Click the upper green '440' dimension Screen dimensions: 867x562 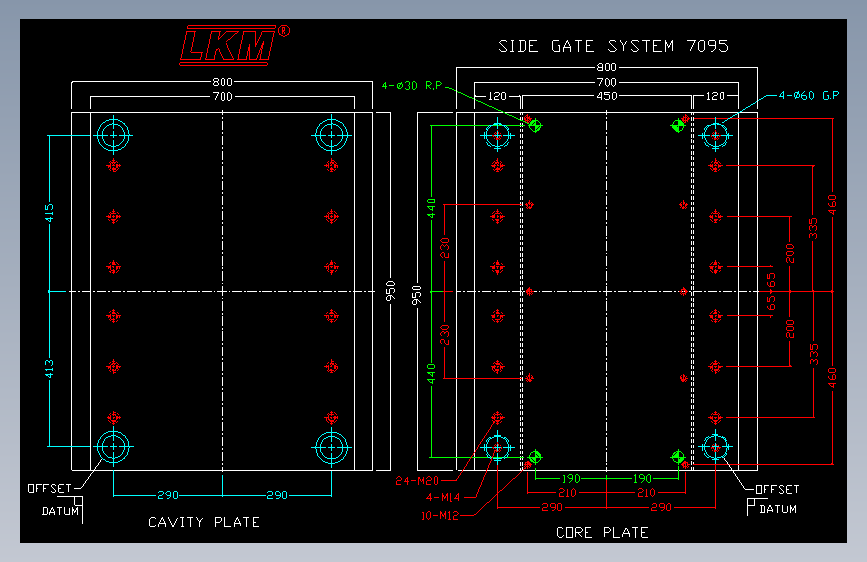pos(431,208)
